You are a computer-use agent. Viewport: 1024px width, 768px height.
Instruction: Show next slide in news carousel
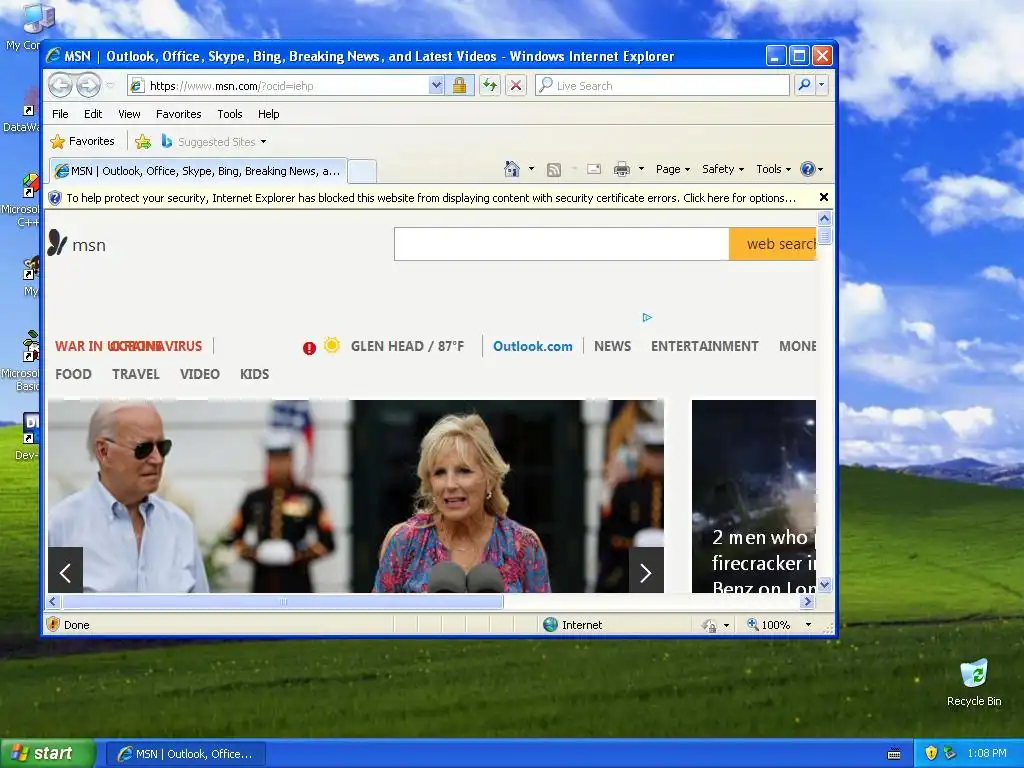646,572
